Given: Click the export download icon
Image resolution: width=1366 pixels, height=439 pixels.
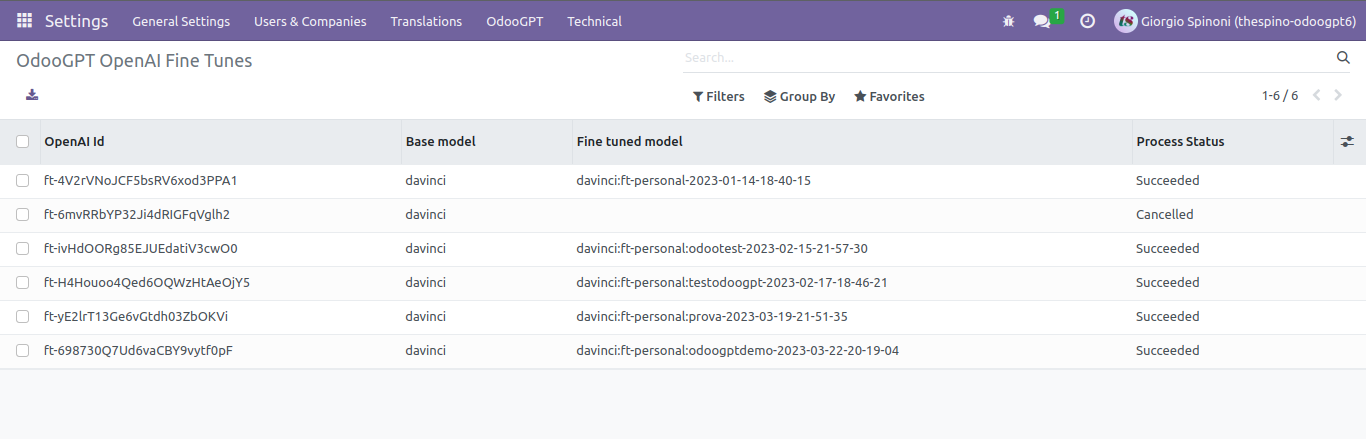Looking at the screenshot, I should pyautogui.click(x=32, y=95).
